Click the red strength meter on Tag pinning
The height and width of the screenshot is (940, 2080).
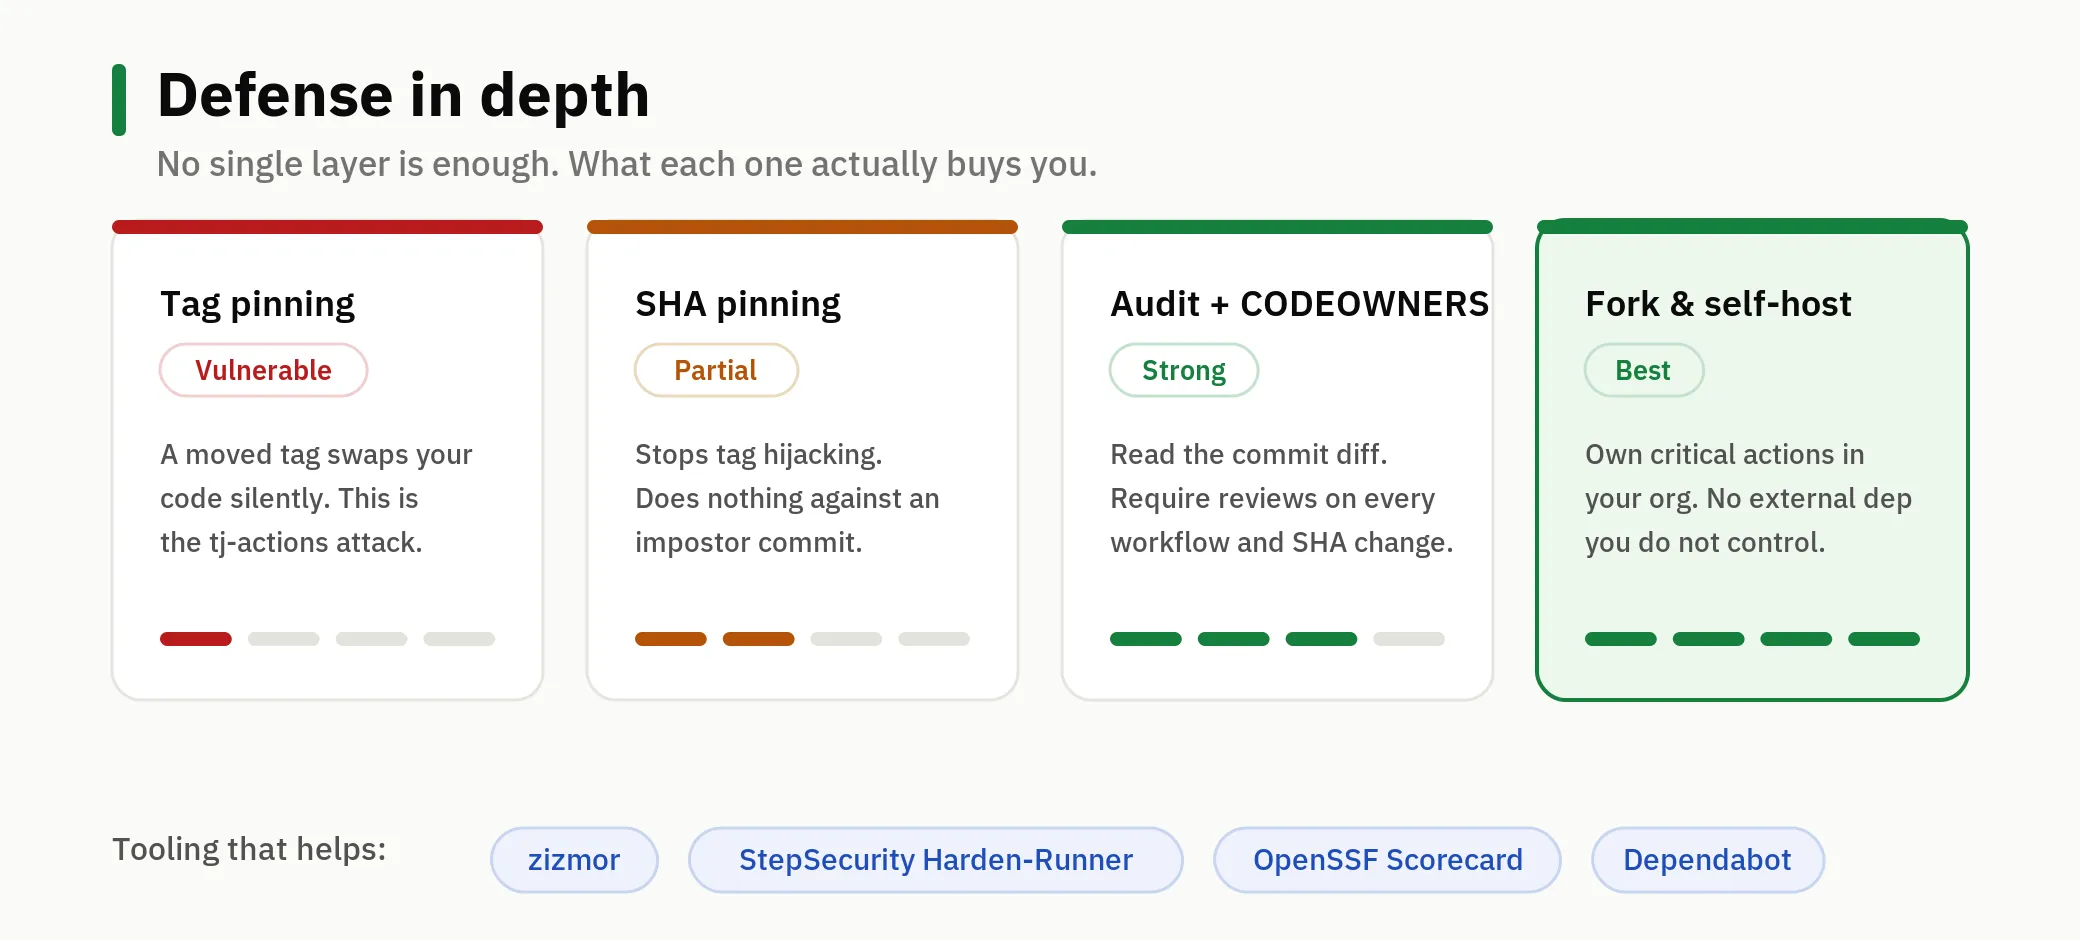[327, 639]
